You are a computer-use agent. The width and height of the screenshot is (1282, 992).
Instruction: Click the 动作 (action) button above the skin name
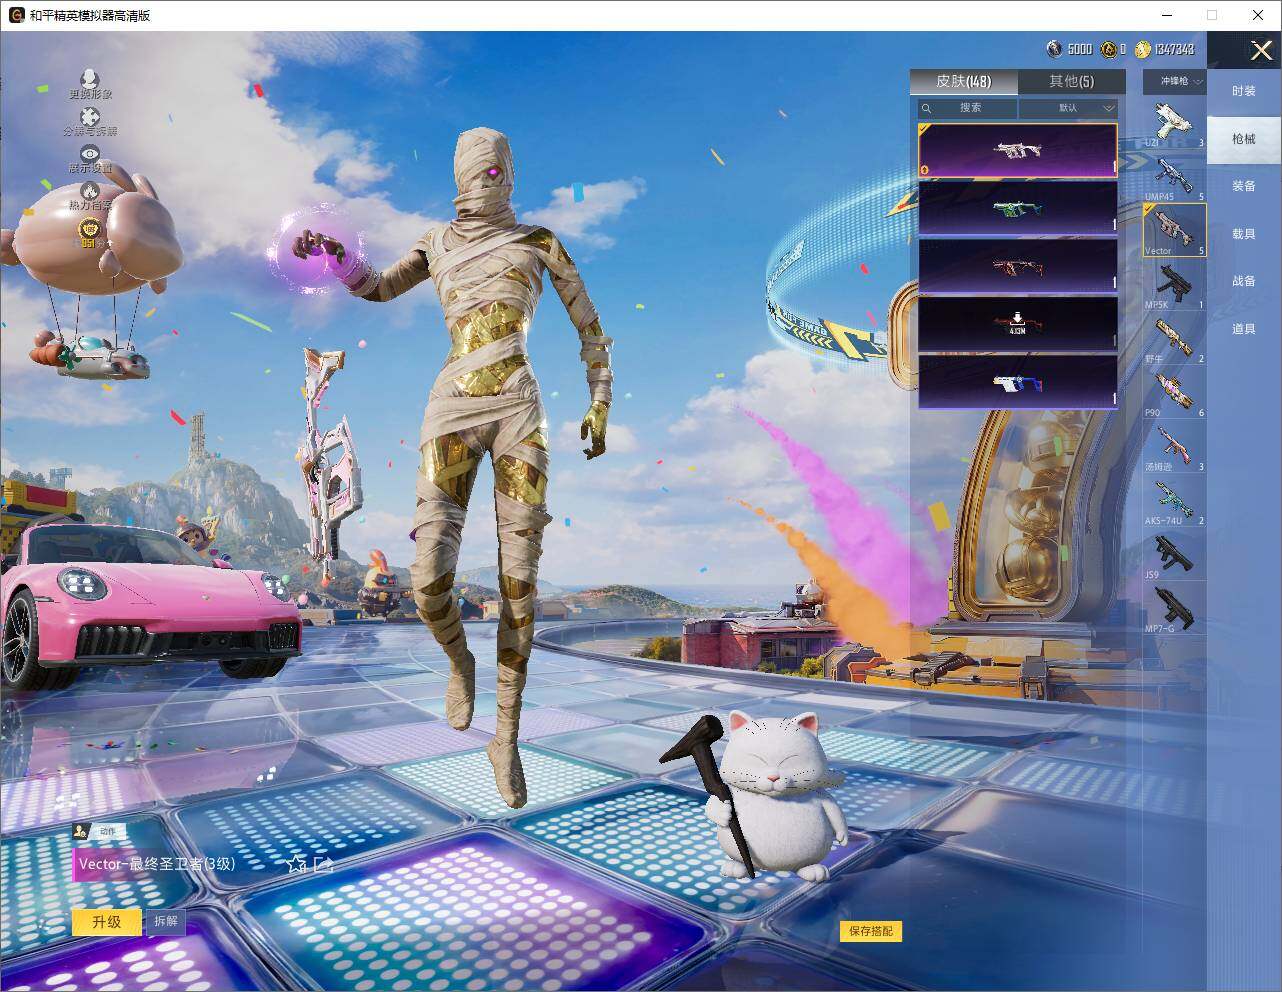97,831
